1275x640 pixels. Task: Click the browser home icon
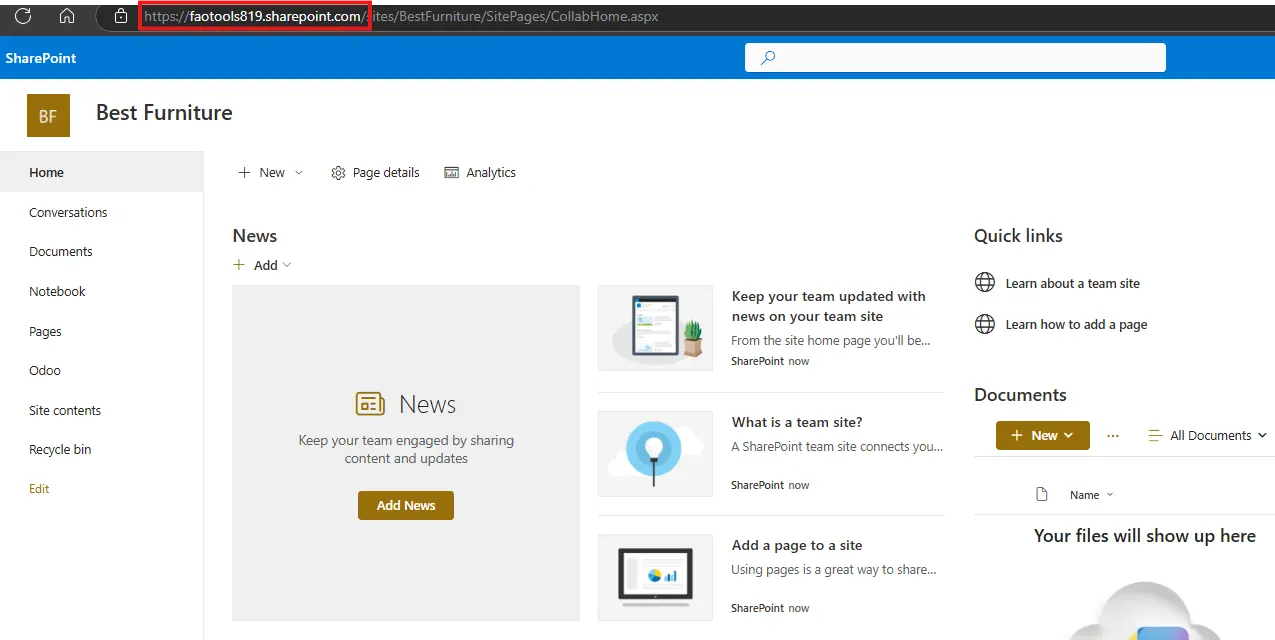(67, 16)
